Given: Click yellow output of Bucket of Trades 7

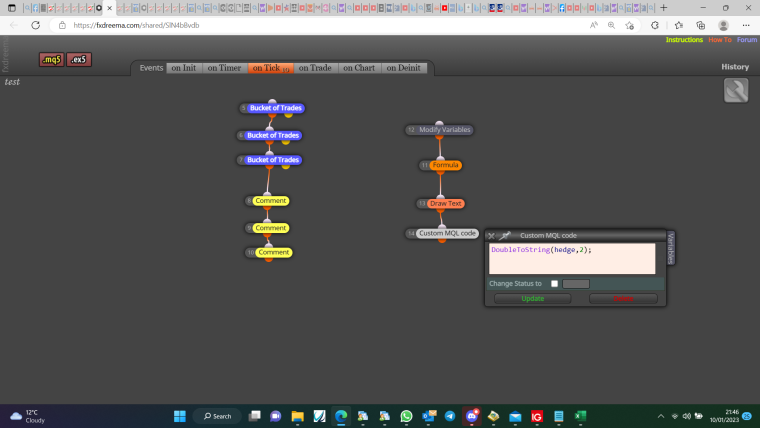Looking at the screenshot, I should (x=285, y=166).
